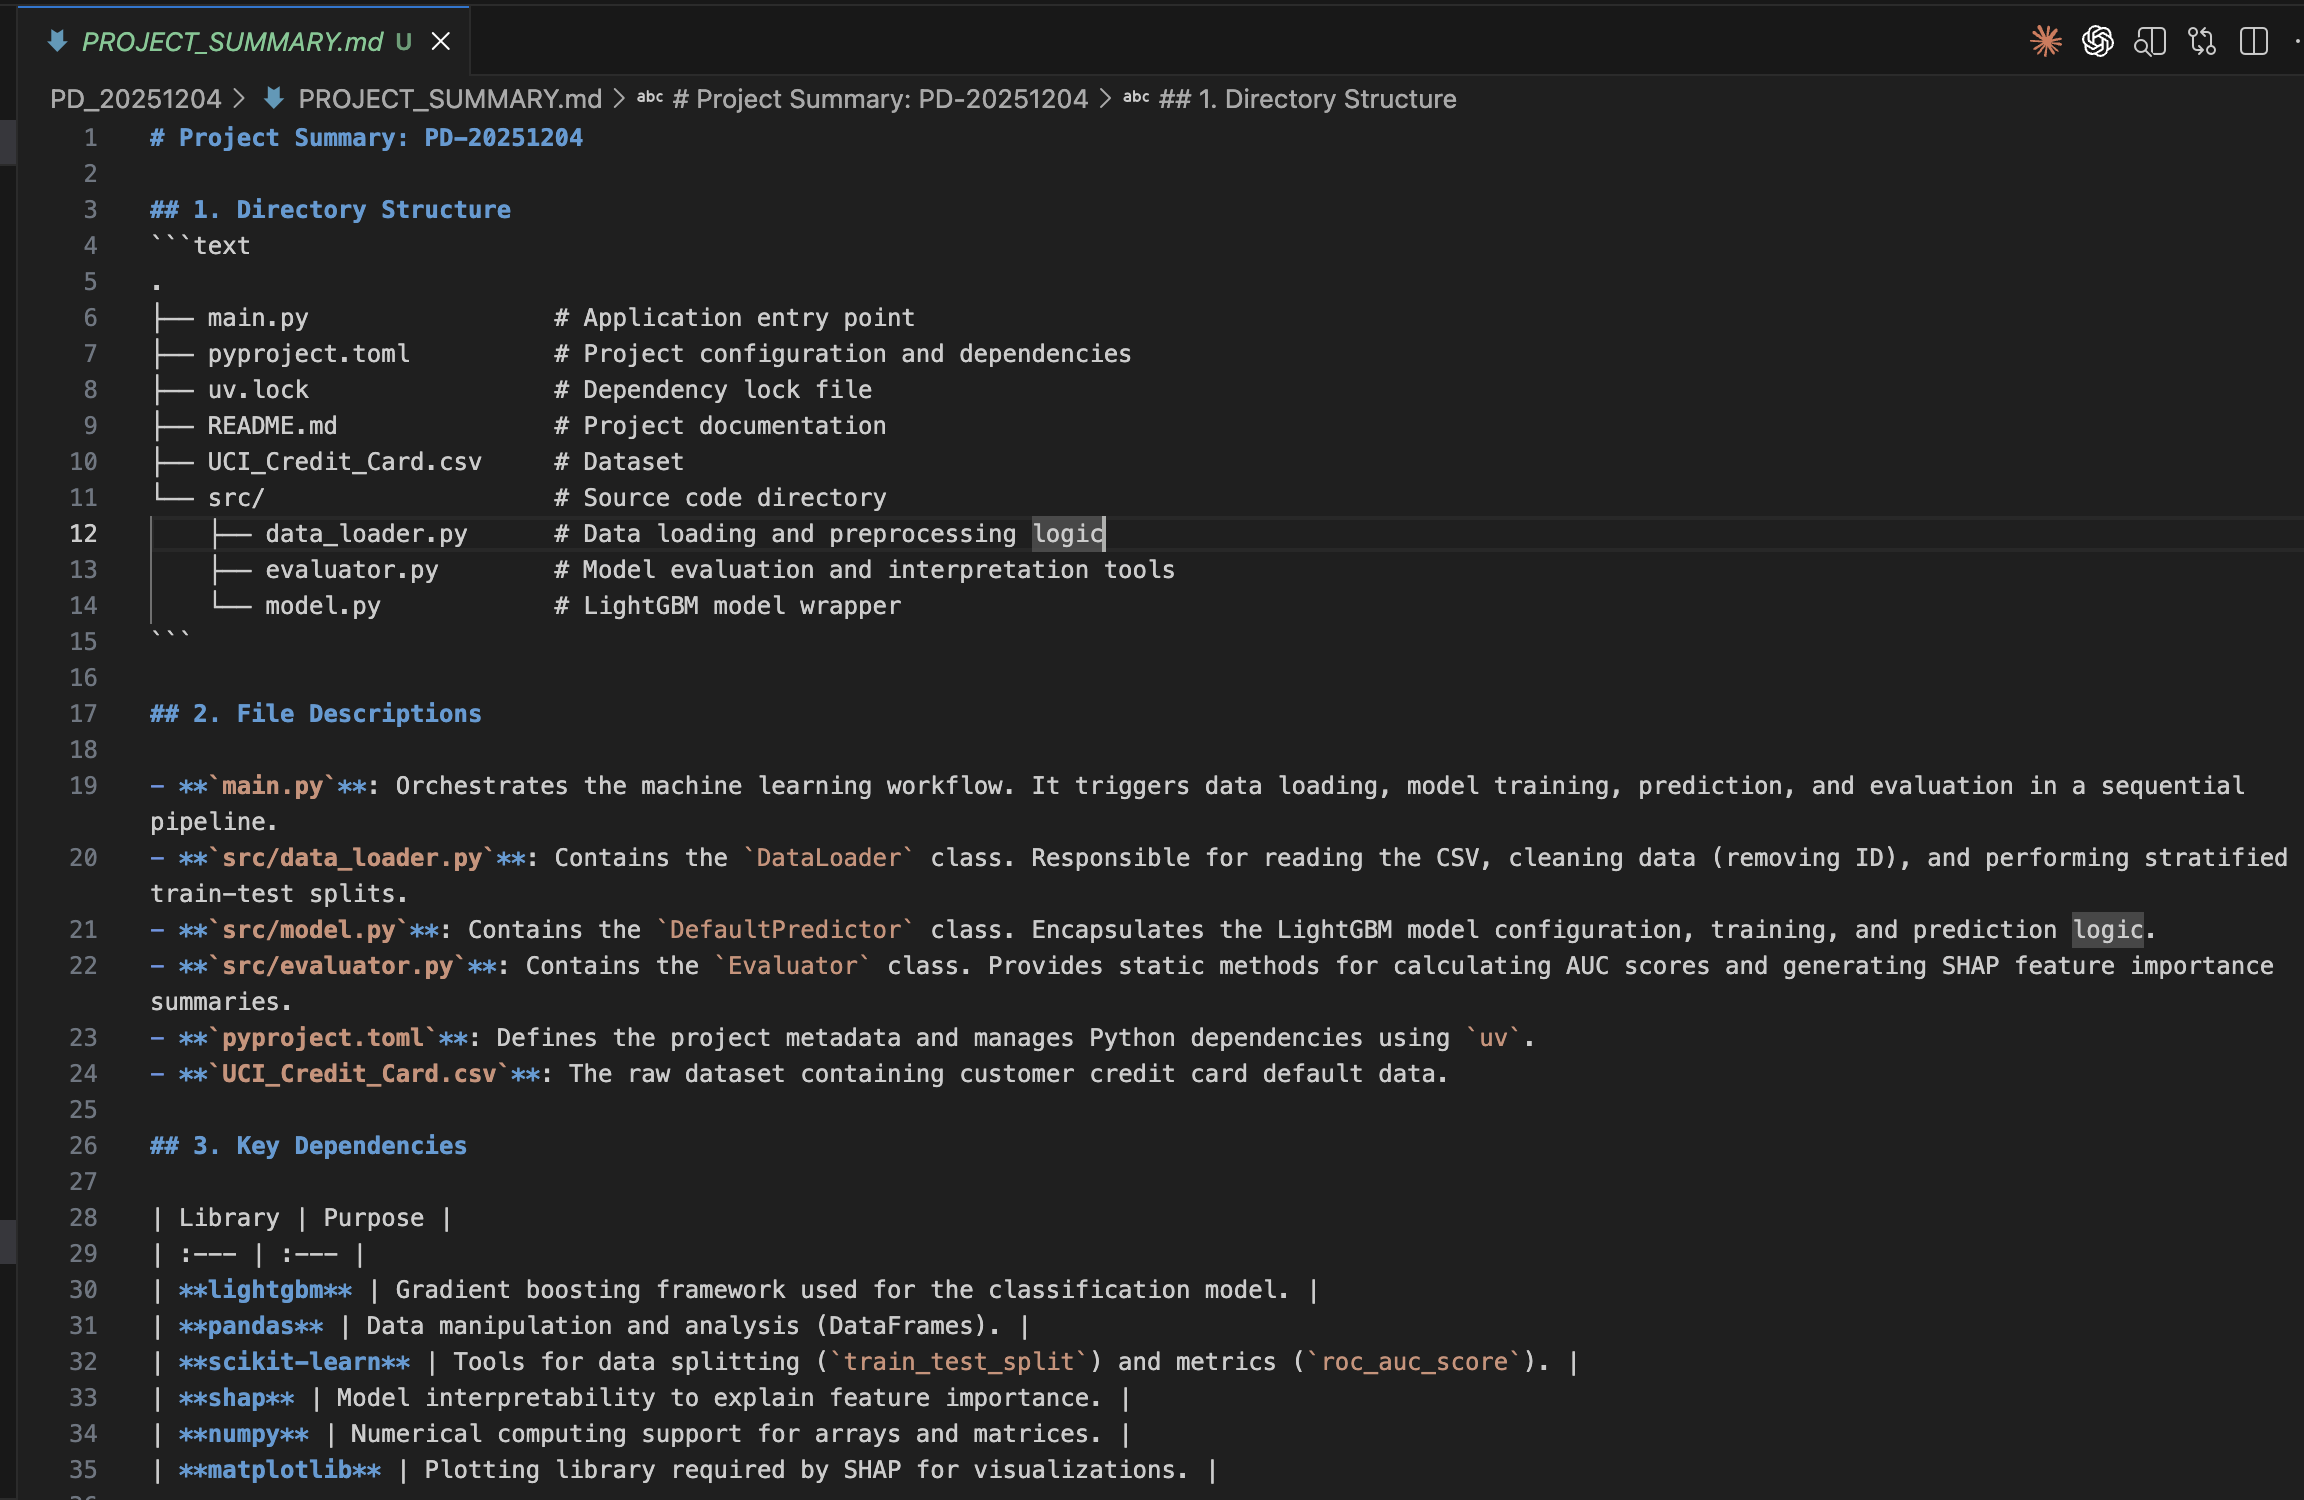Image resolution: width=2304 pixels, height=1500 pixels.
Task: Open the PD_20251204 folder breadcrumb
Action: [x=135, y=99]
